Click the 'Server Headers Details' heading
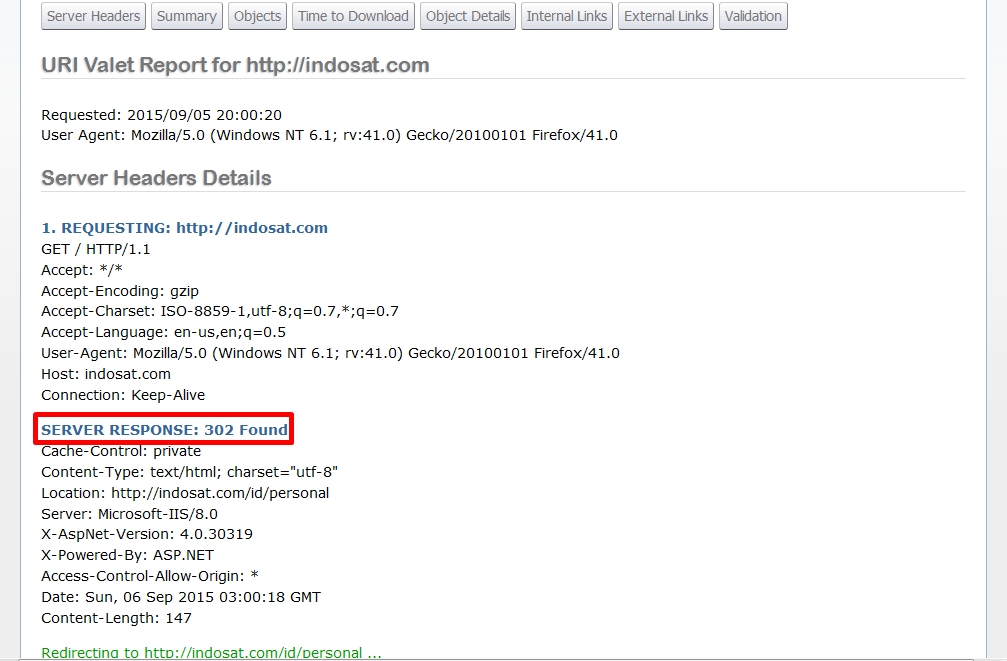Viewport: 1007px width, 661px height. pyautogui.click(x=156, y=178)
